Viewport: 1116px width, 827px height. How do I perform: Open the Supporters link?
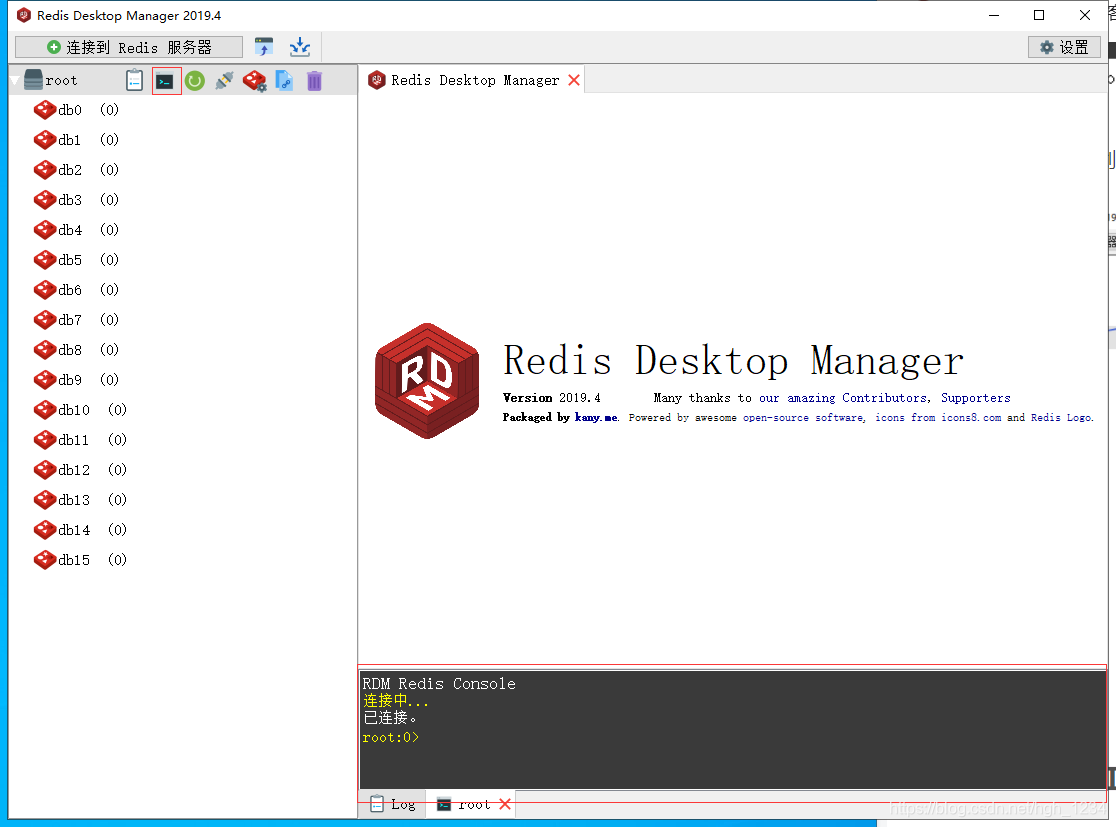pos(975,398)
